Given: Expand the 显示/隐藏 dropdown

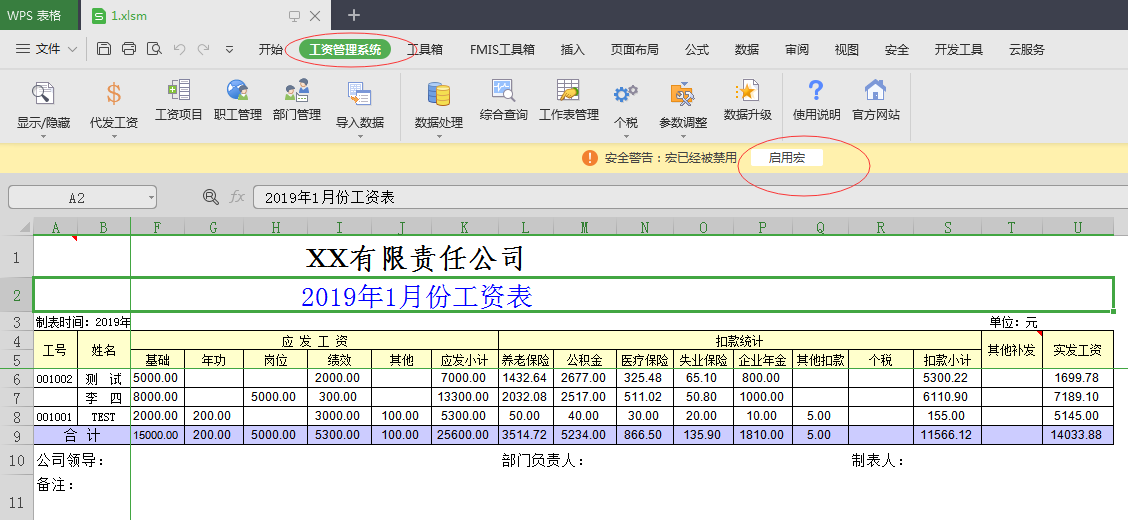Looking at the screenshot, I should pos(44,136).
